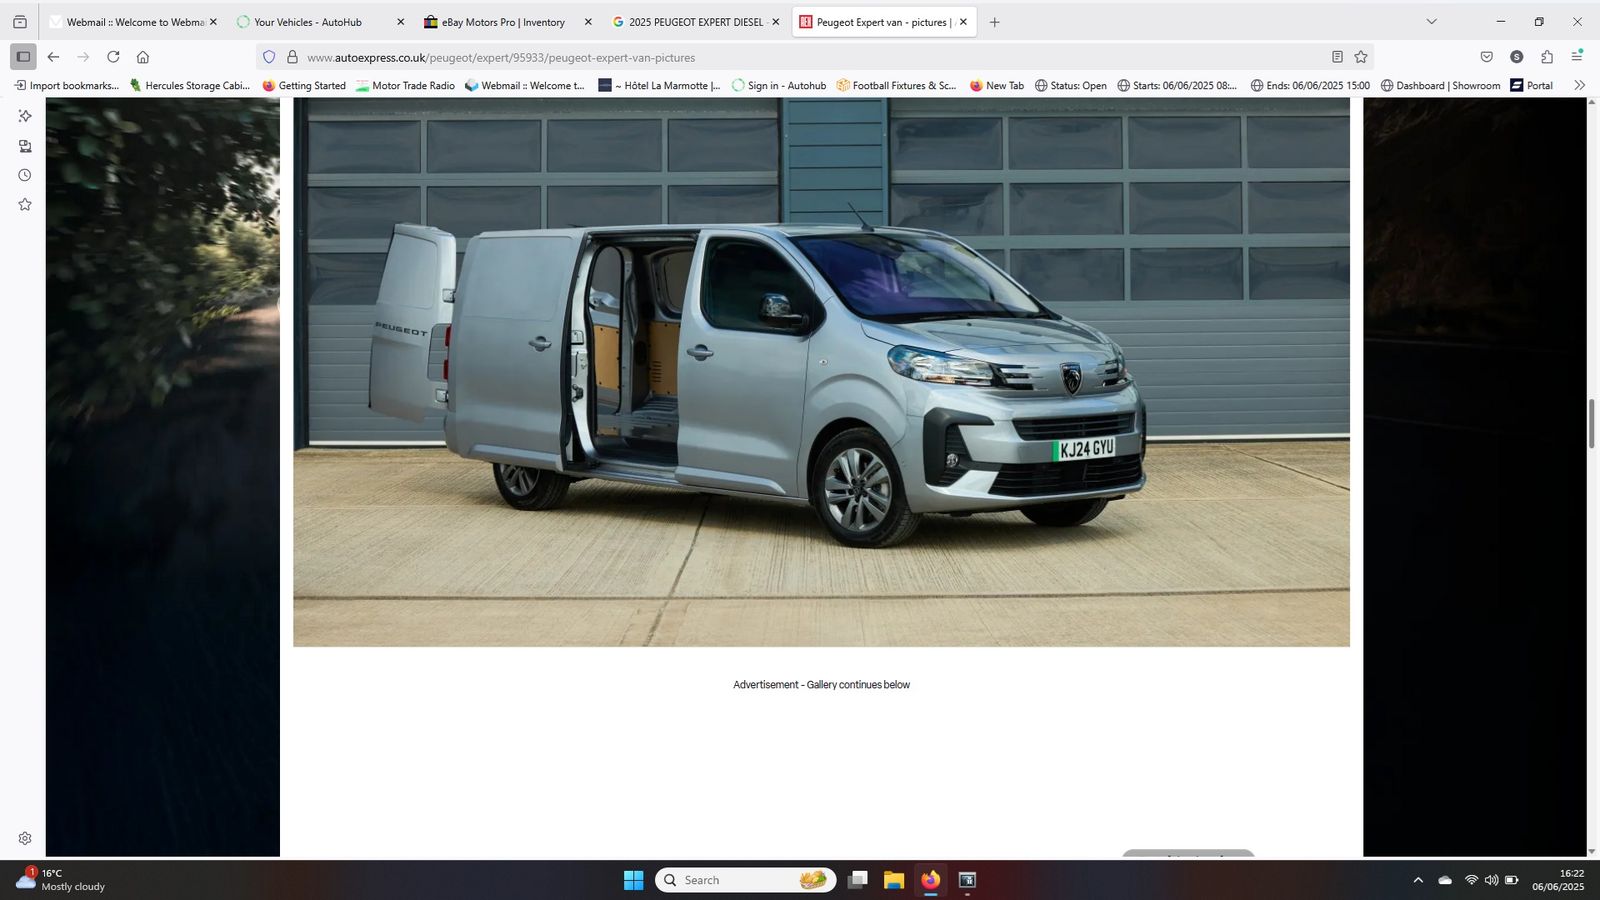Toggle reader view for this page
Screen dimensions: 1600x900
(x=1337, y=57)
